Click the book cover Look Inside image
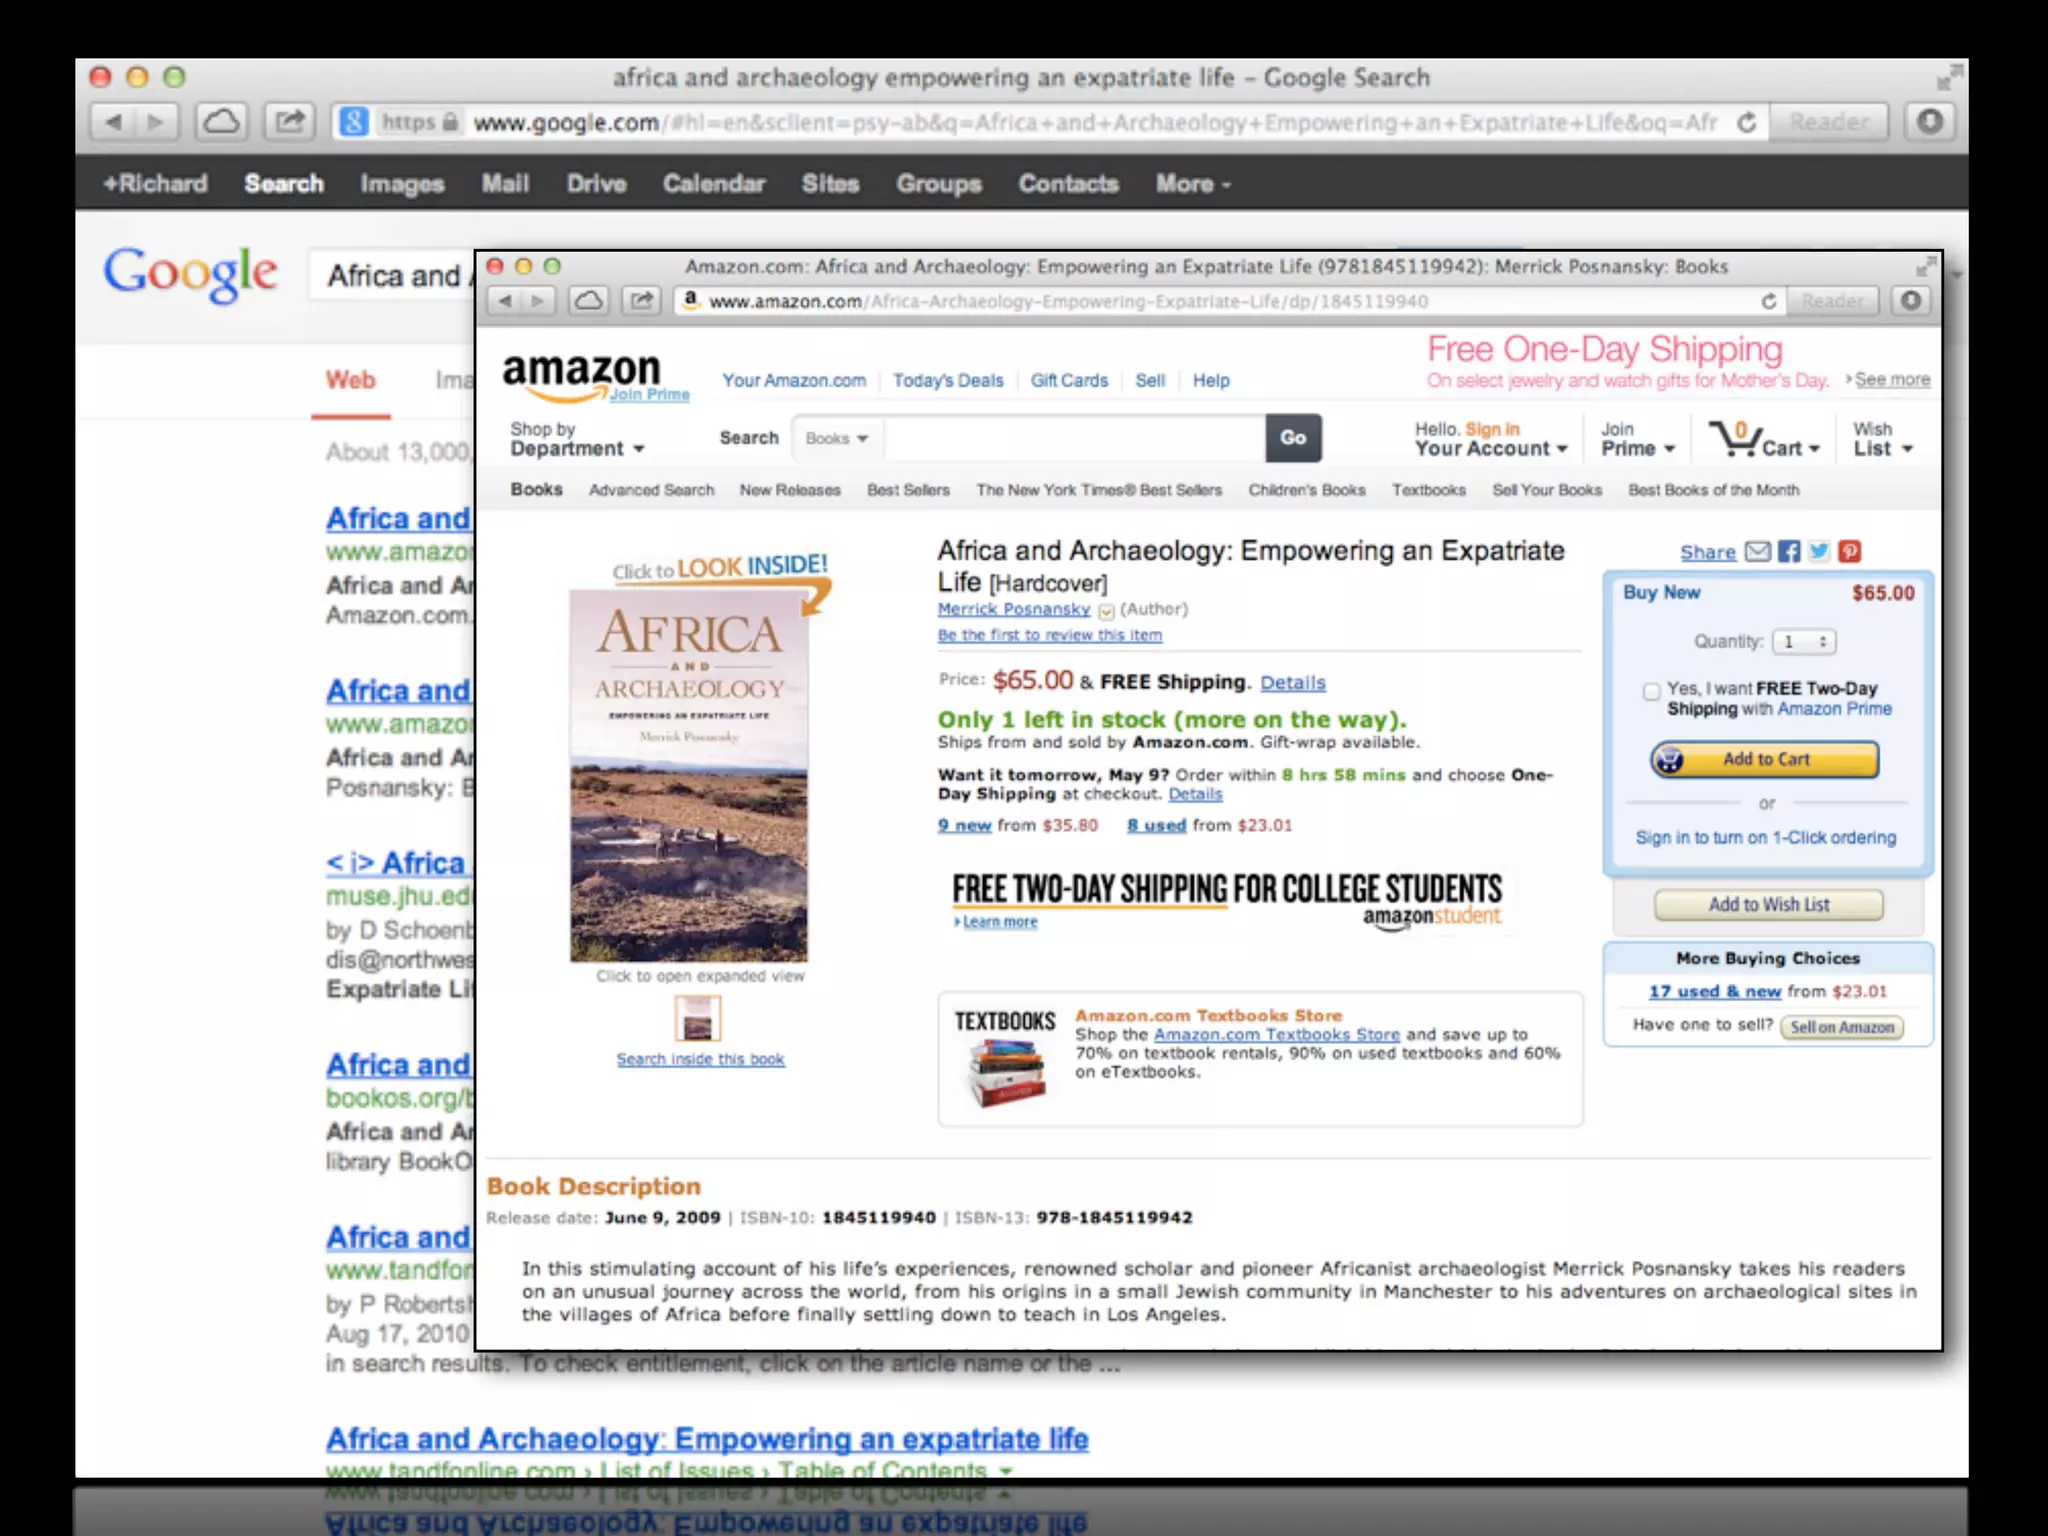2048x1536 pixels. [689, 775]
